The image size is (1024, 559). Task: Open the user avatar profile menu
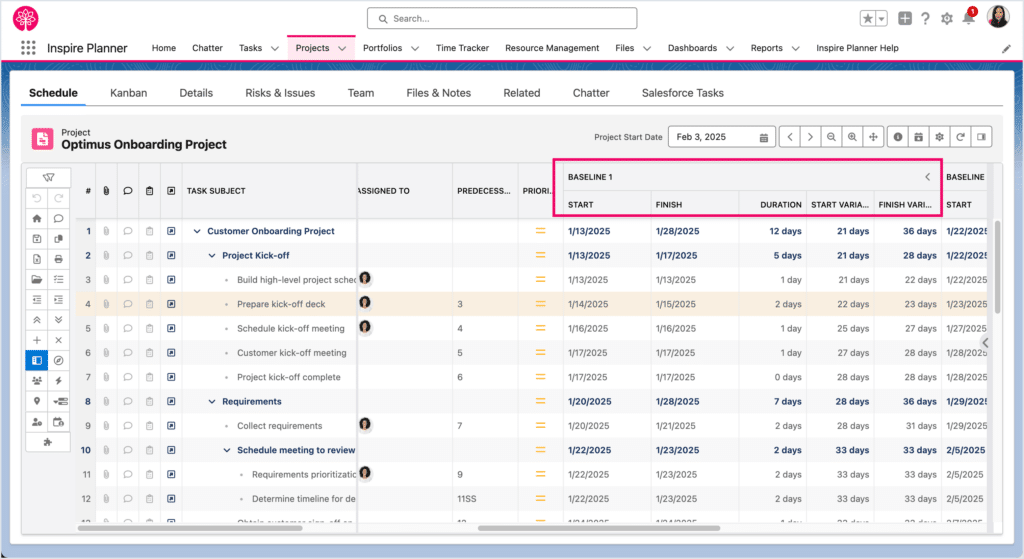pos(998,17)
